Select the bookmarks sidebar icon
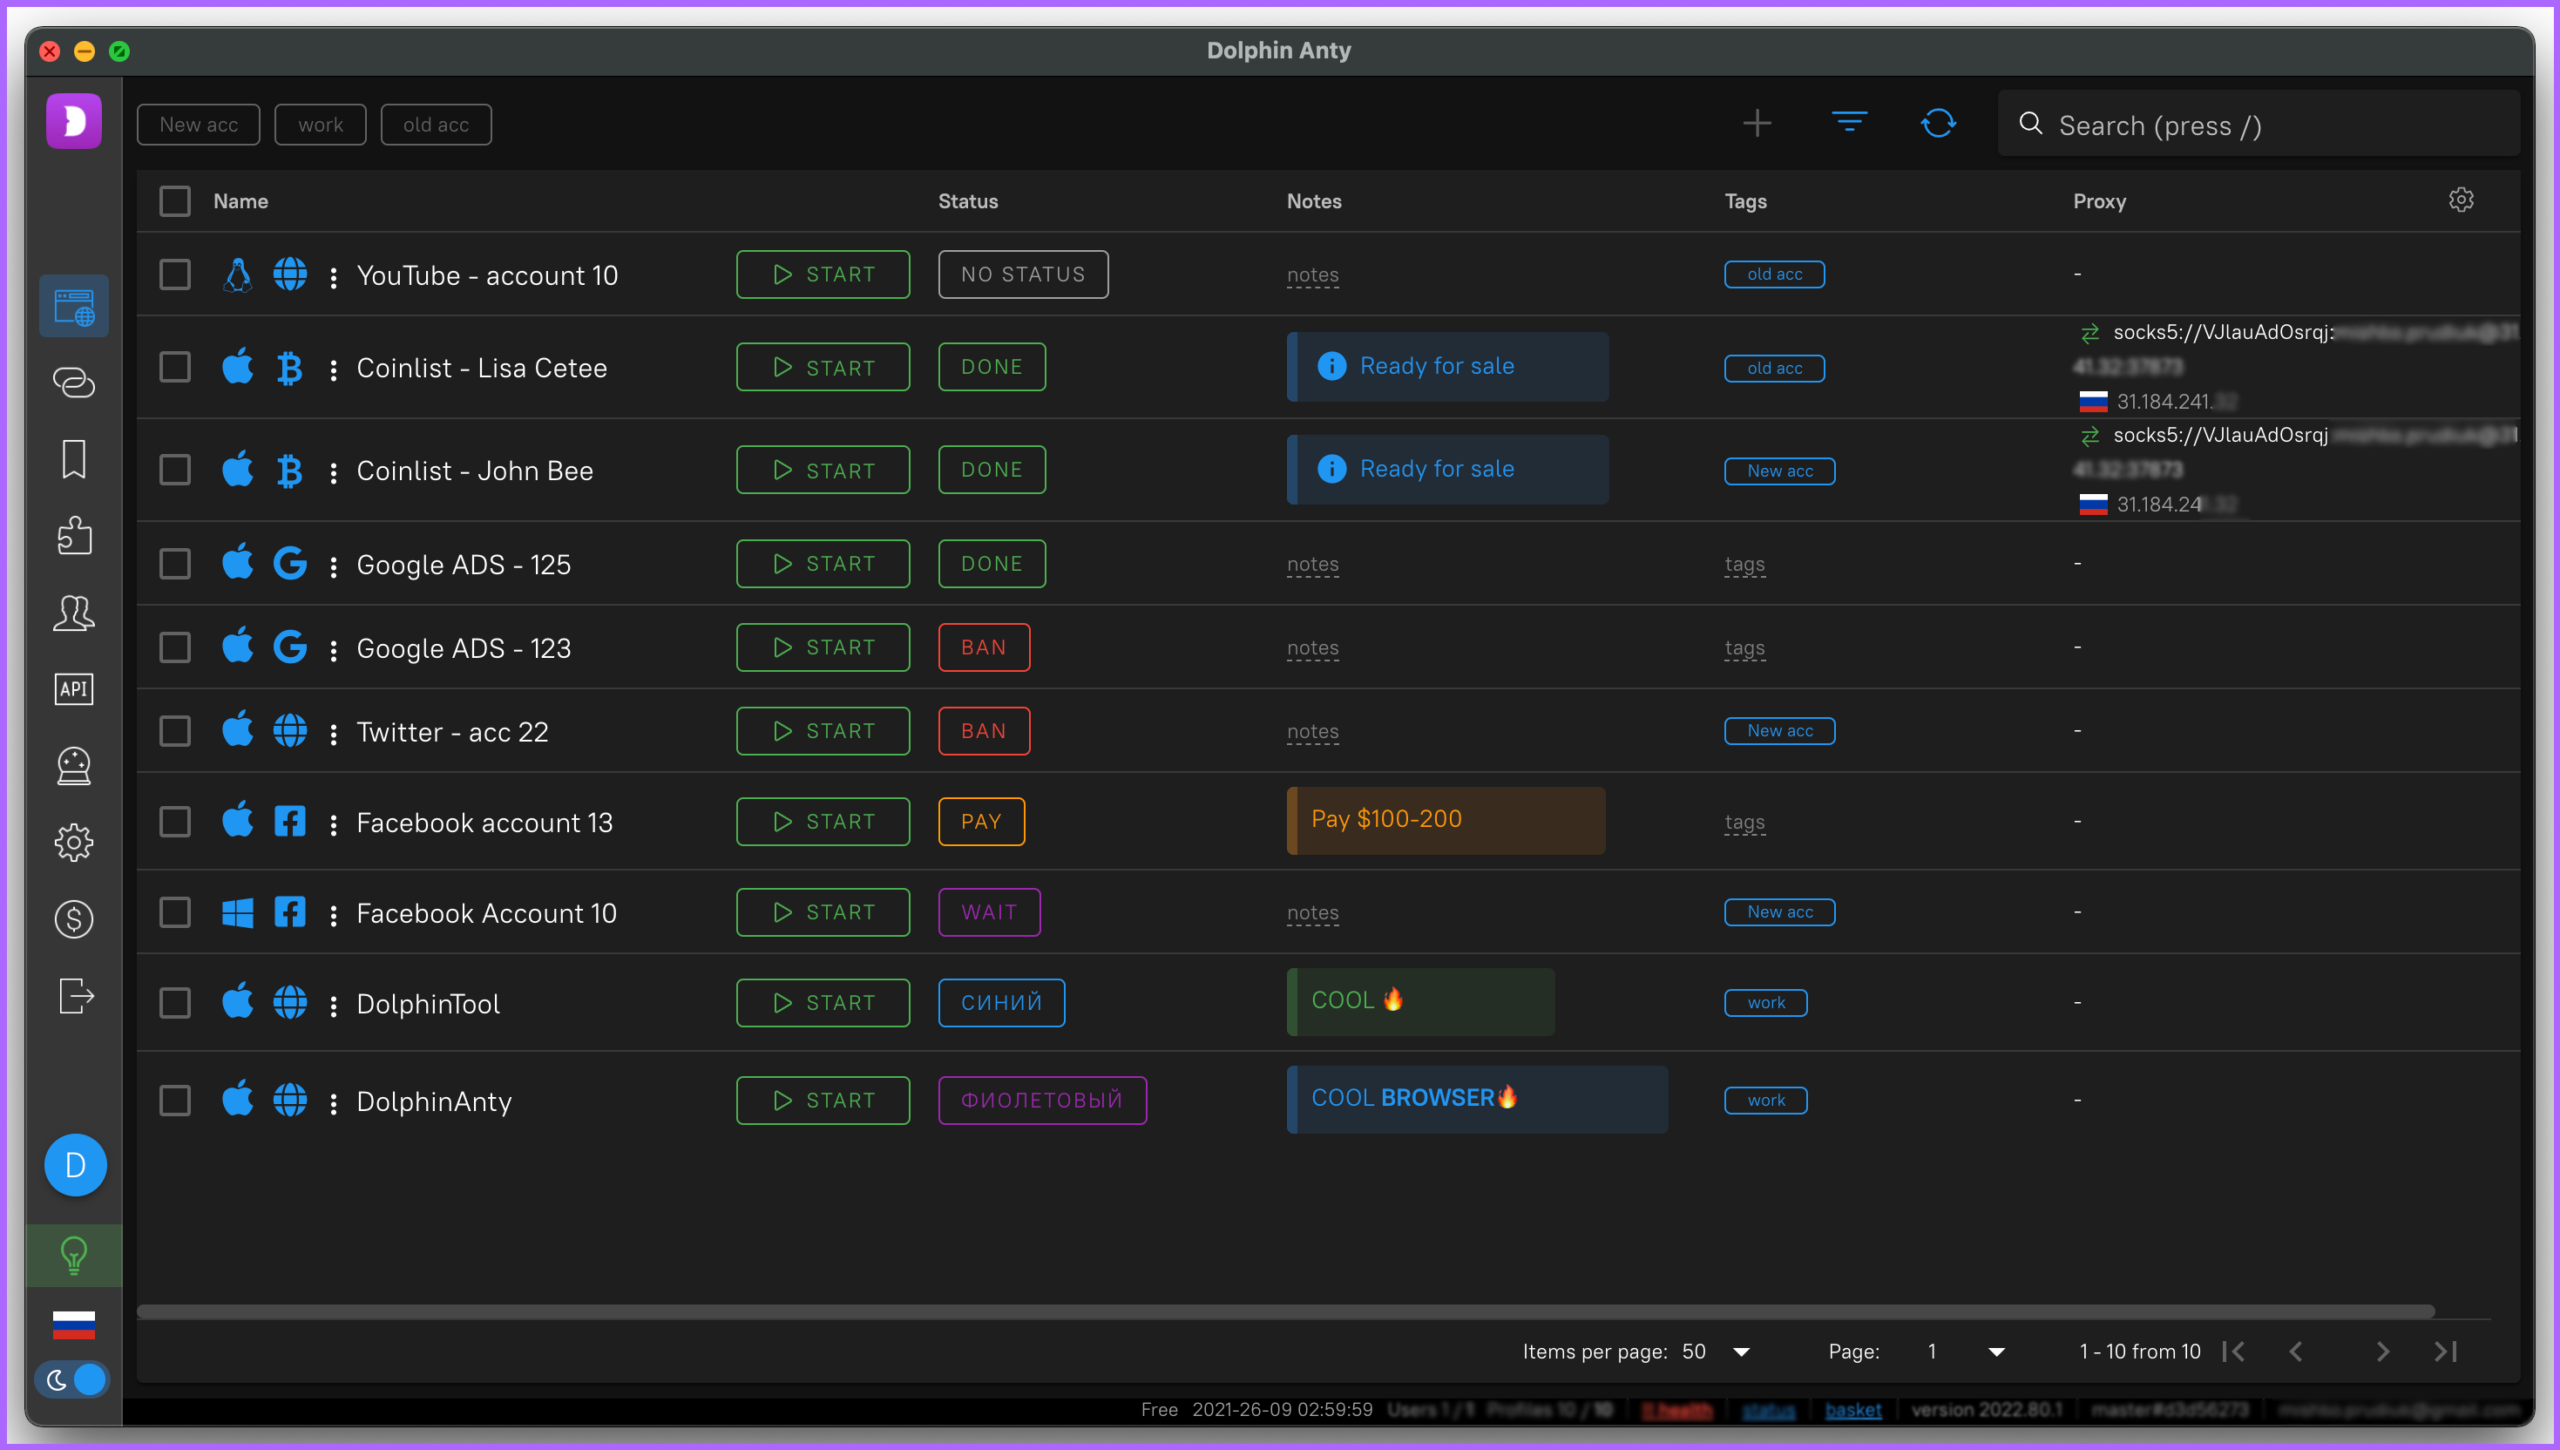The width and height of the screenshot is (2560, 1450). 74,460
